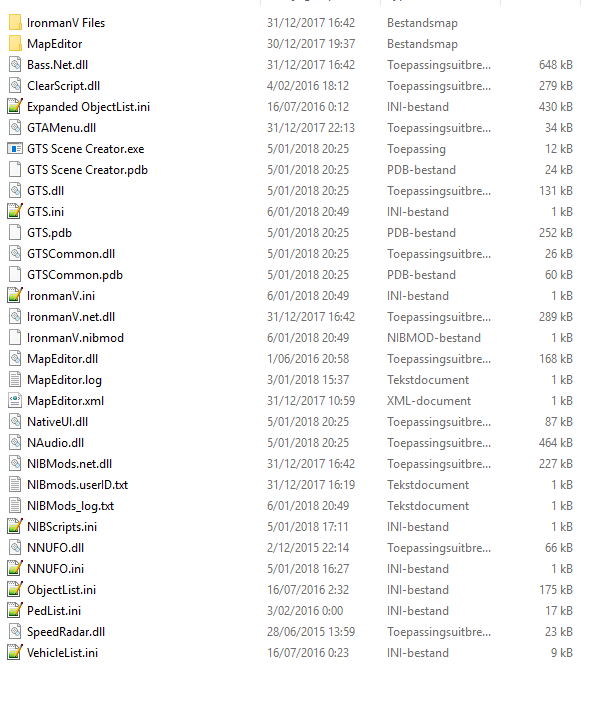Click the ClearScript.dll file icon
614x723 pixels.
point(15,86)
